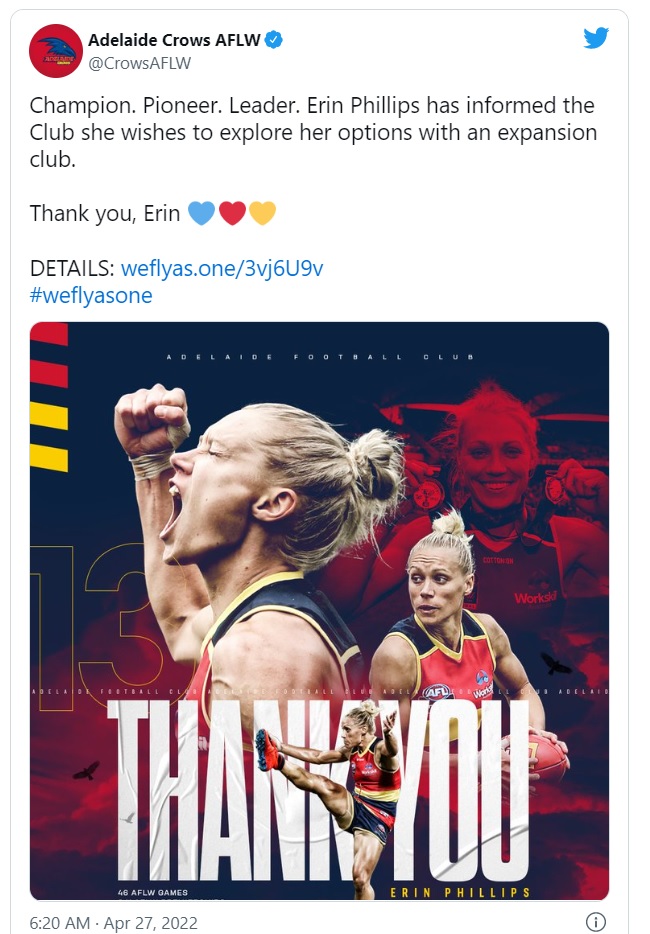Viewport: 650px width, 934px height.
Task: Open the weflyas.one/3vj6U9v details link
Action: tap(222, 268)
